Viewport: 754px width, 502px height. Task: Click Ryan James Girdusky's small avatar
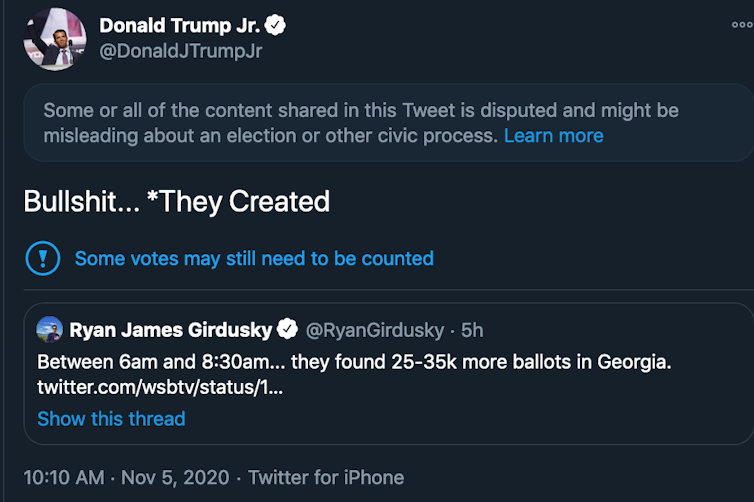(x=50, y=329)
